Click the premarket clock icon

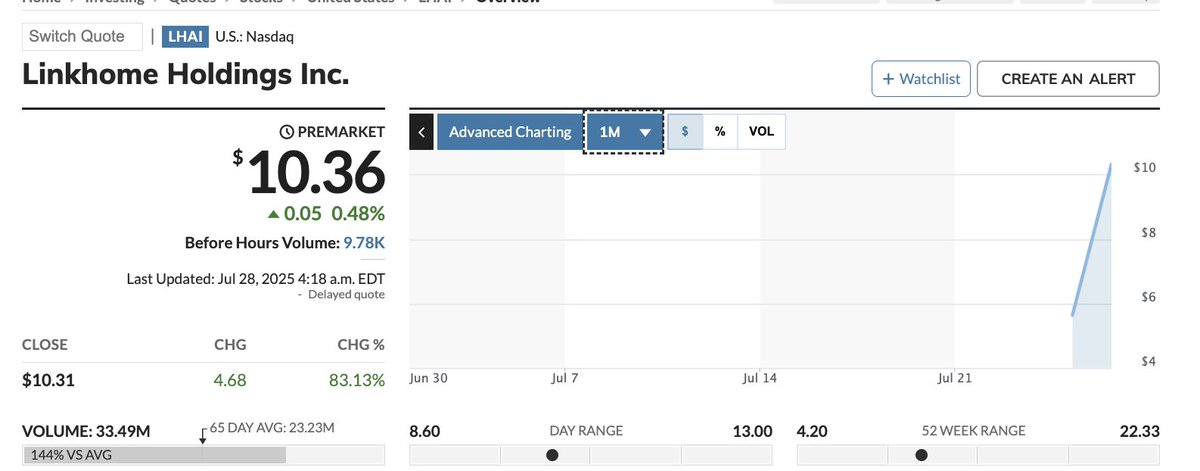coord(287,132)
